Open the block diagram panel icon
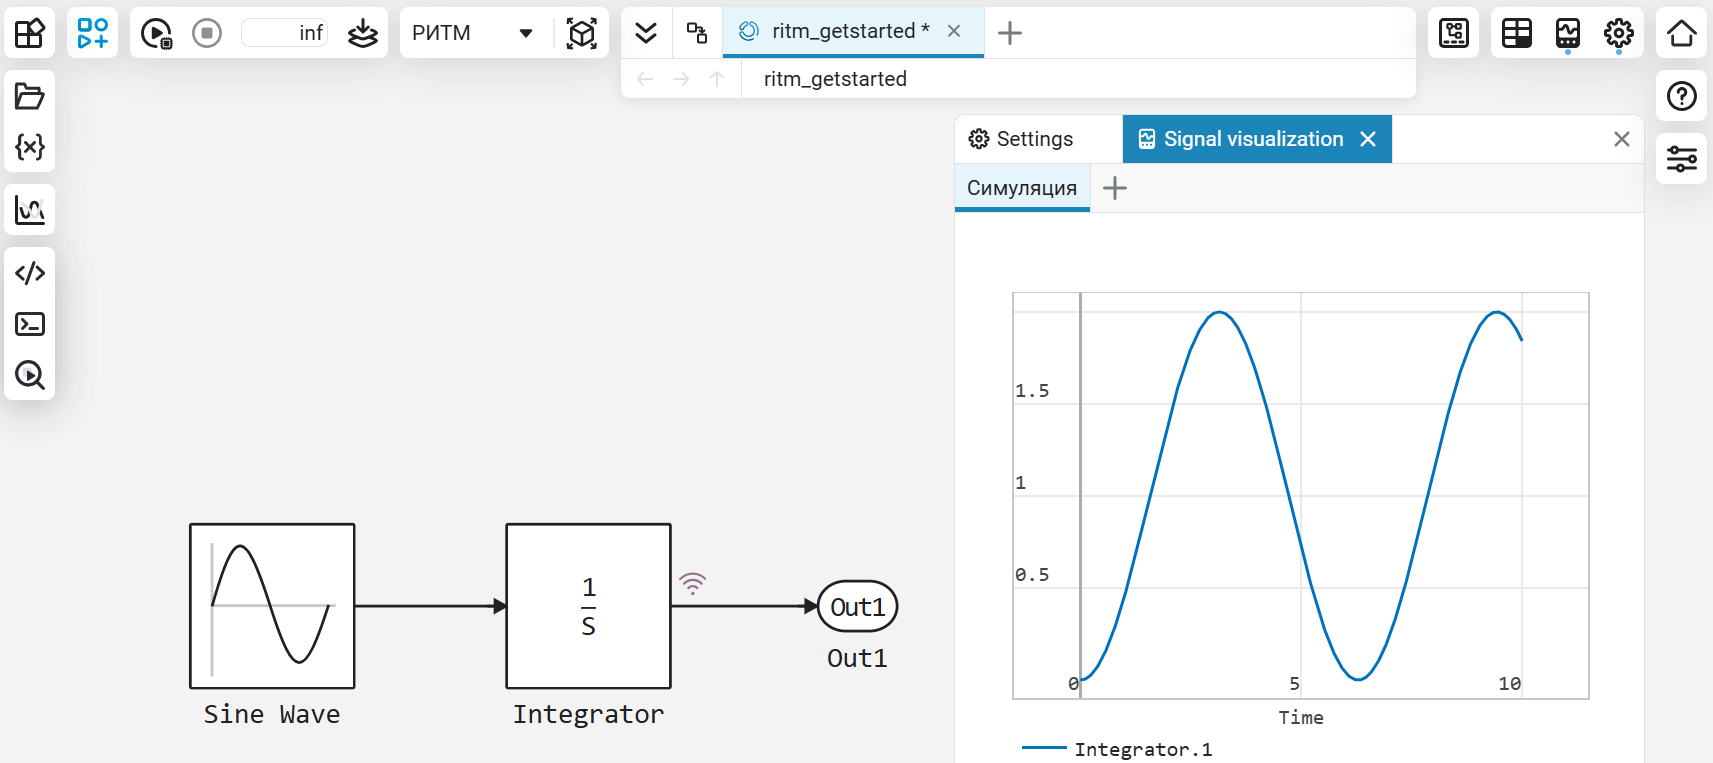1713x763 pixels. tap(1454, 33)
